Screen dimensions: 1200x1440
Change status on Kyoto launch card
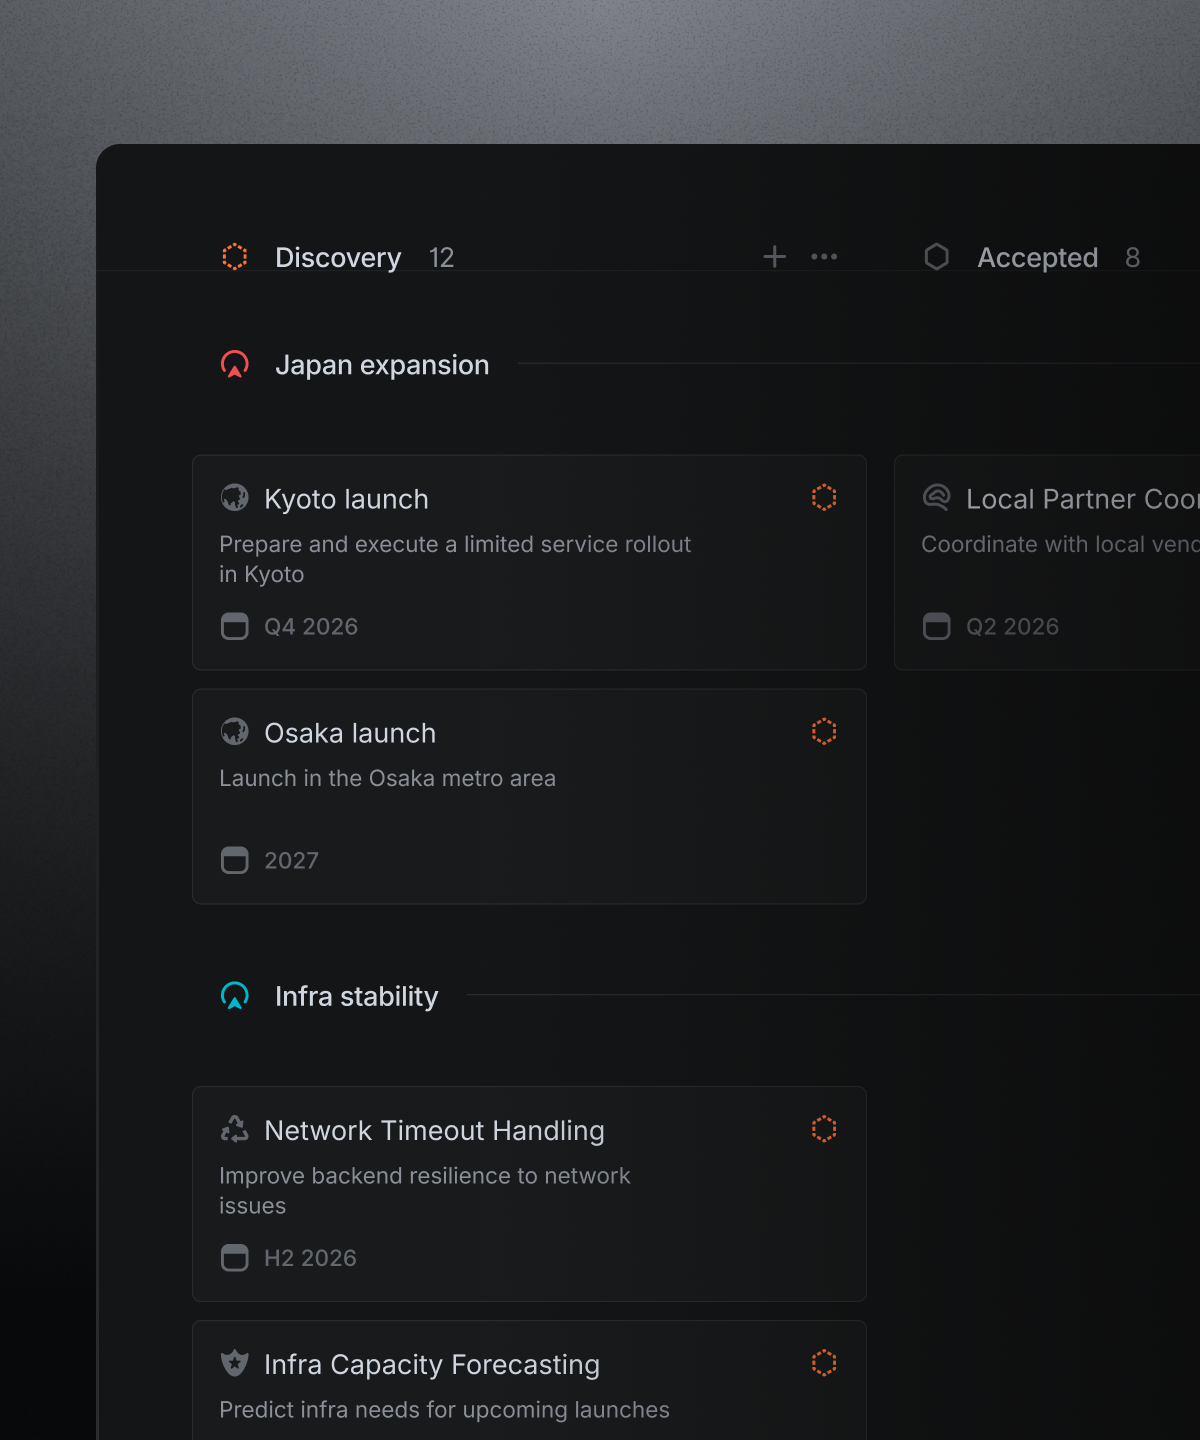[x=824, y=498]
